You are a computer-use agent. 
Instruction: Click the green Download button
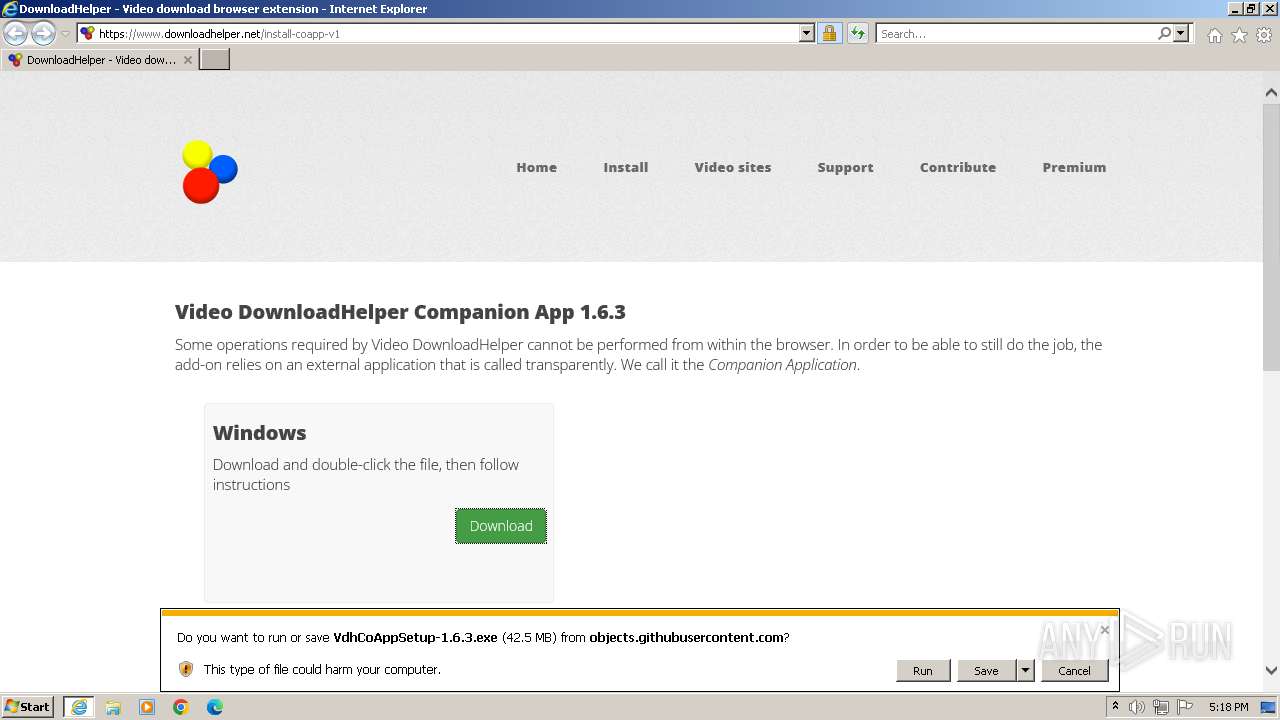pyautogui.click(x=501, y=526)
